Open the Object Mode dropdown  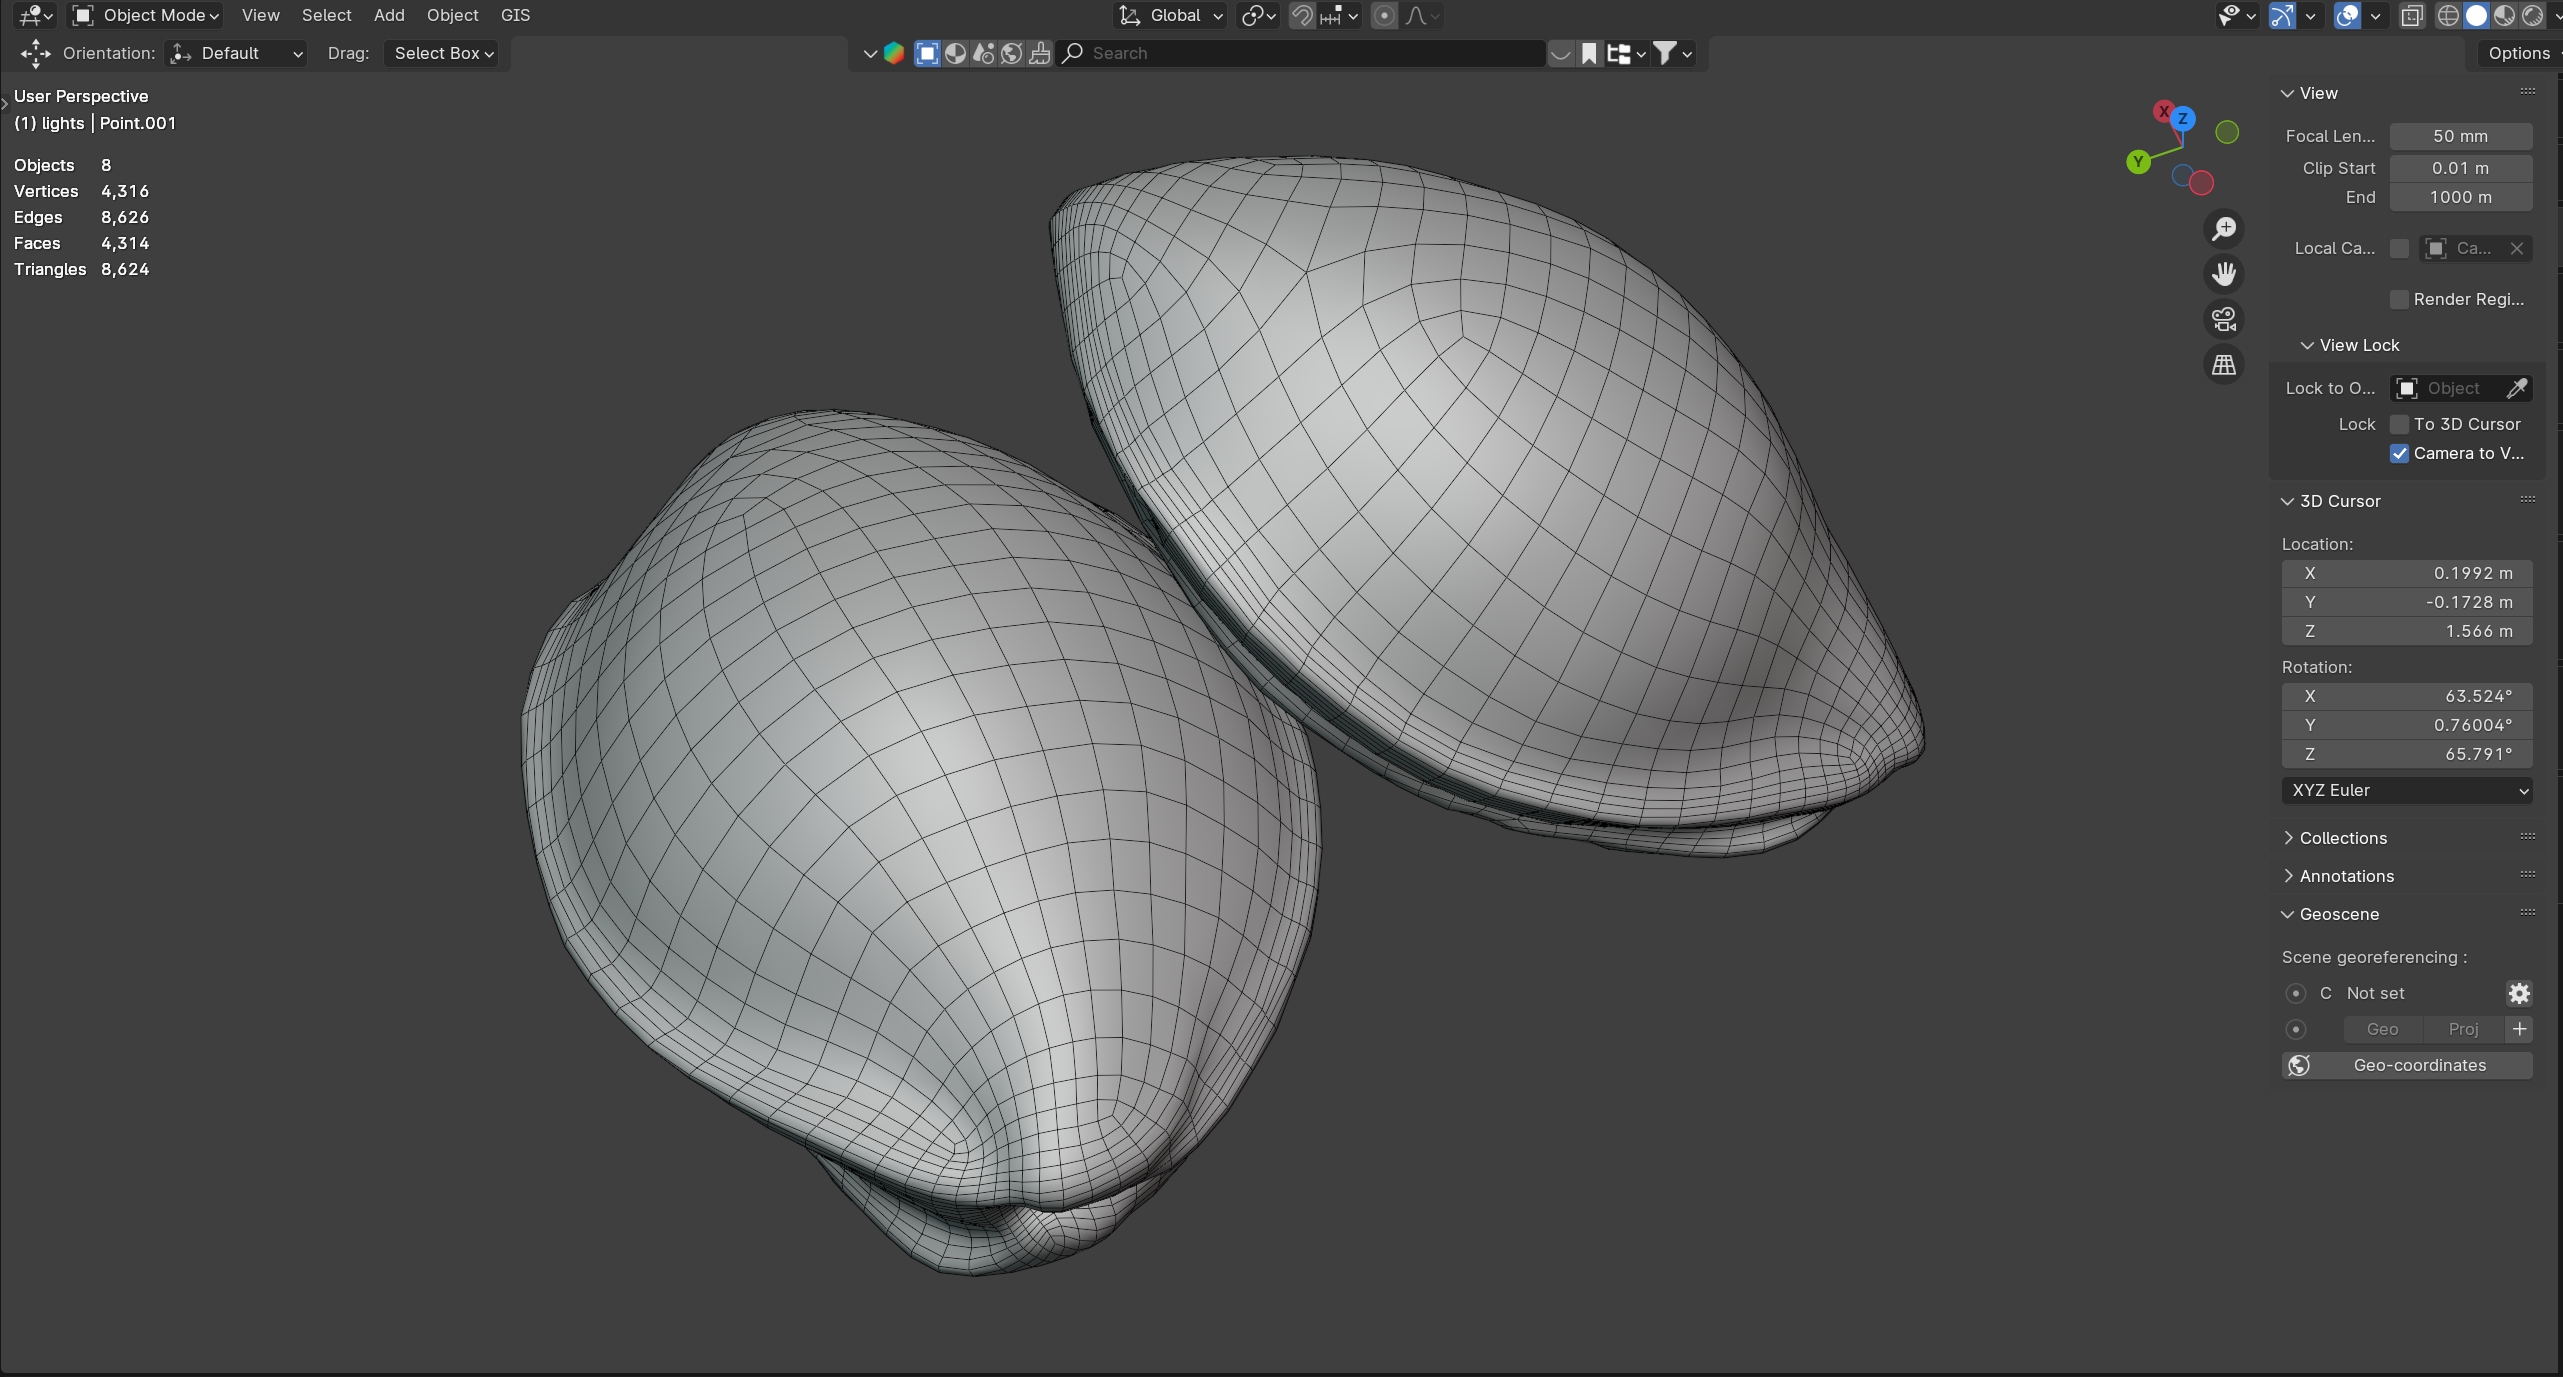tap(146, 15)
